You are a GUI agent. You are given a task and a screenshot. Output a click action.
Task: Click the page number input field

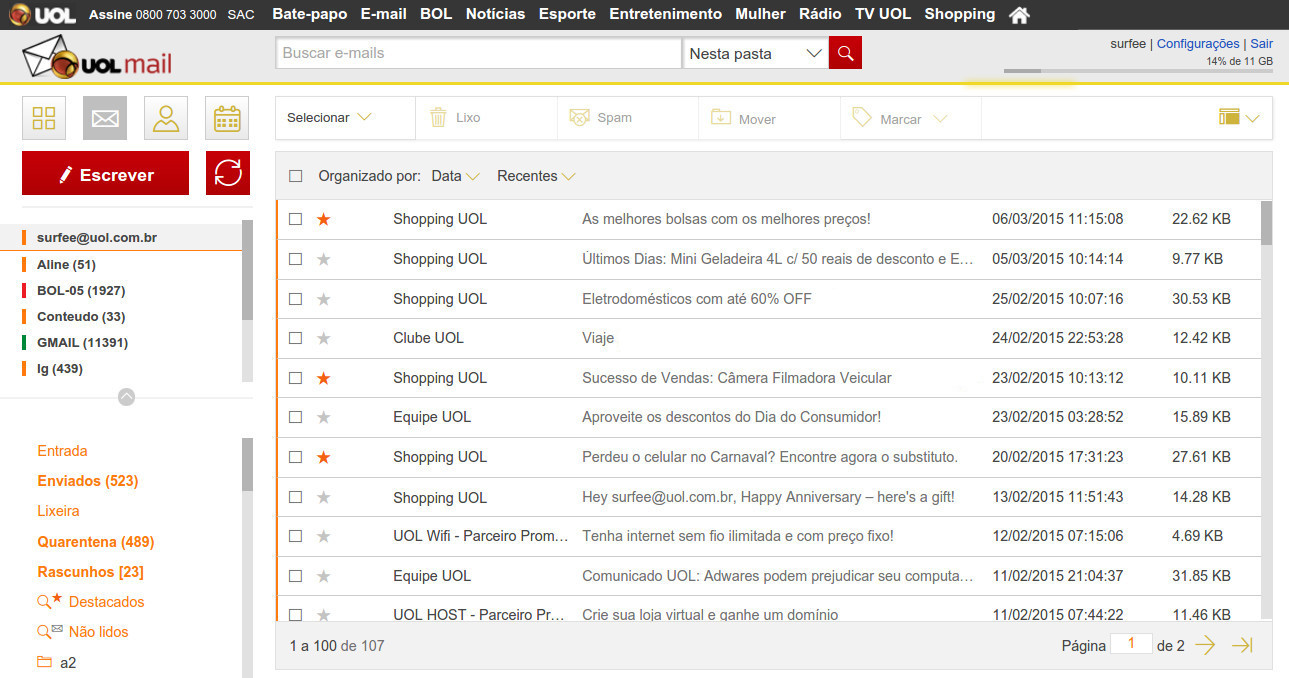pos(1131,645)
